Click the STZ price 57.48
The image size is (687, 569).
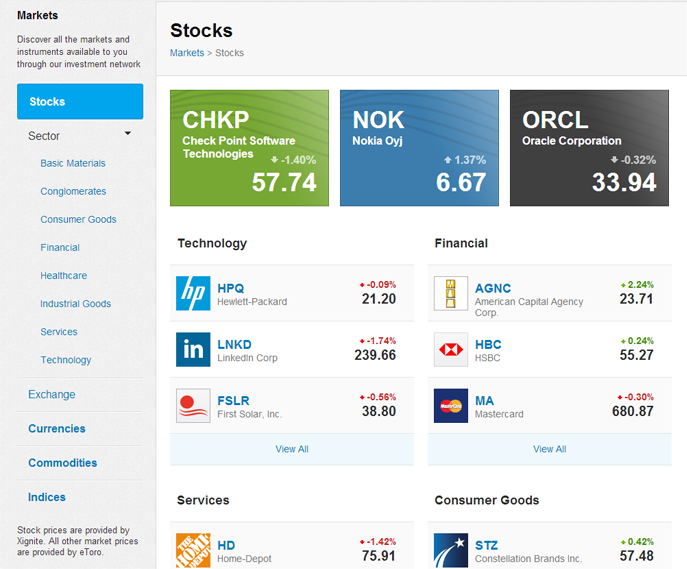point(636,555)
